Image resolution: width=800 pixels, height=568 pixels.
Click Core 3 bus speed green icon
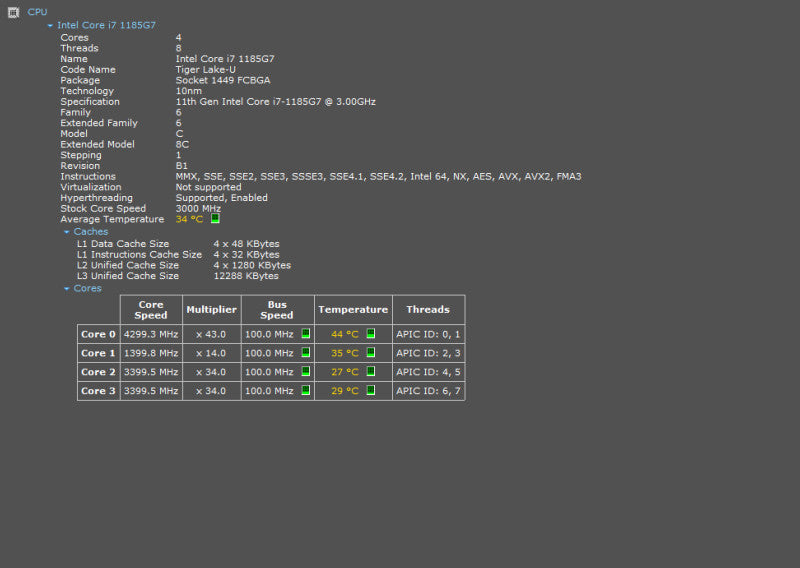coord(306,390)
